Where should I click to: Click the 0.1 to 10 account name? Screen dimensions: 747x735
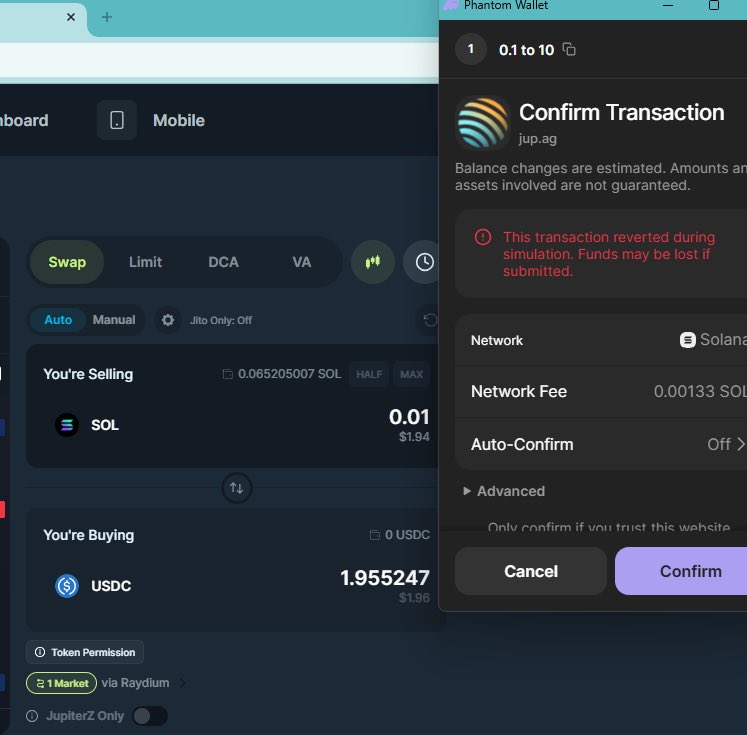point(526,50)
